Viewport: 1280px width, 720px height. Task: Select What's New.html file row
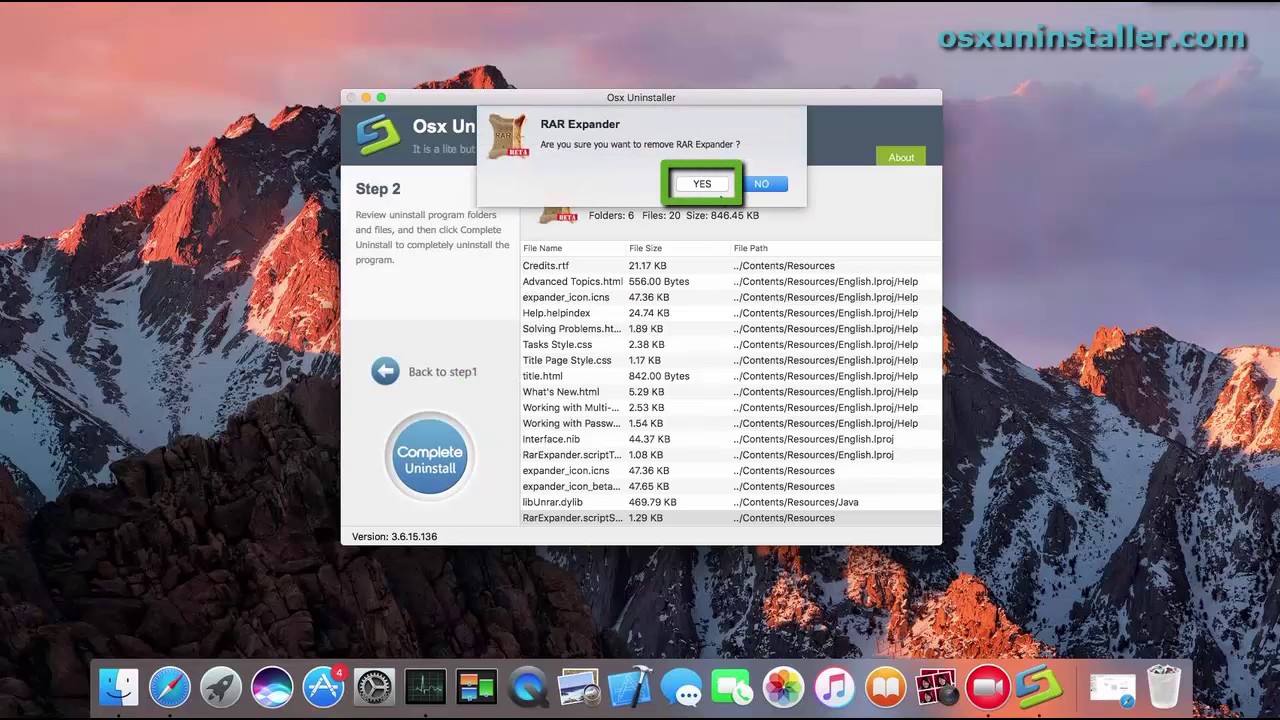pyautogui.click(x=731, y=392)
